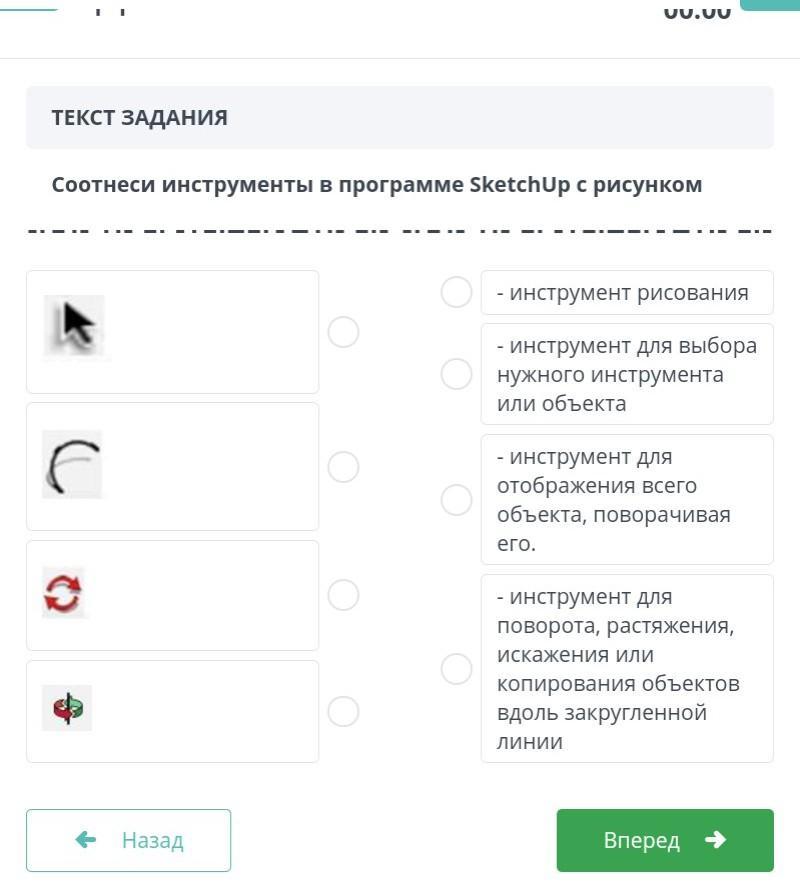
Task: Select radio for 'поворота, растяжения' option
Action: coord(456,669)
